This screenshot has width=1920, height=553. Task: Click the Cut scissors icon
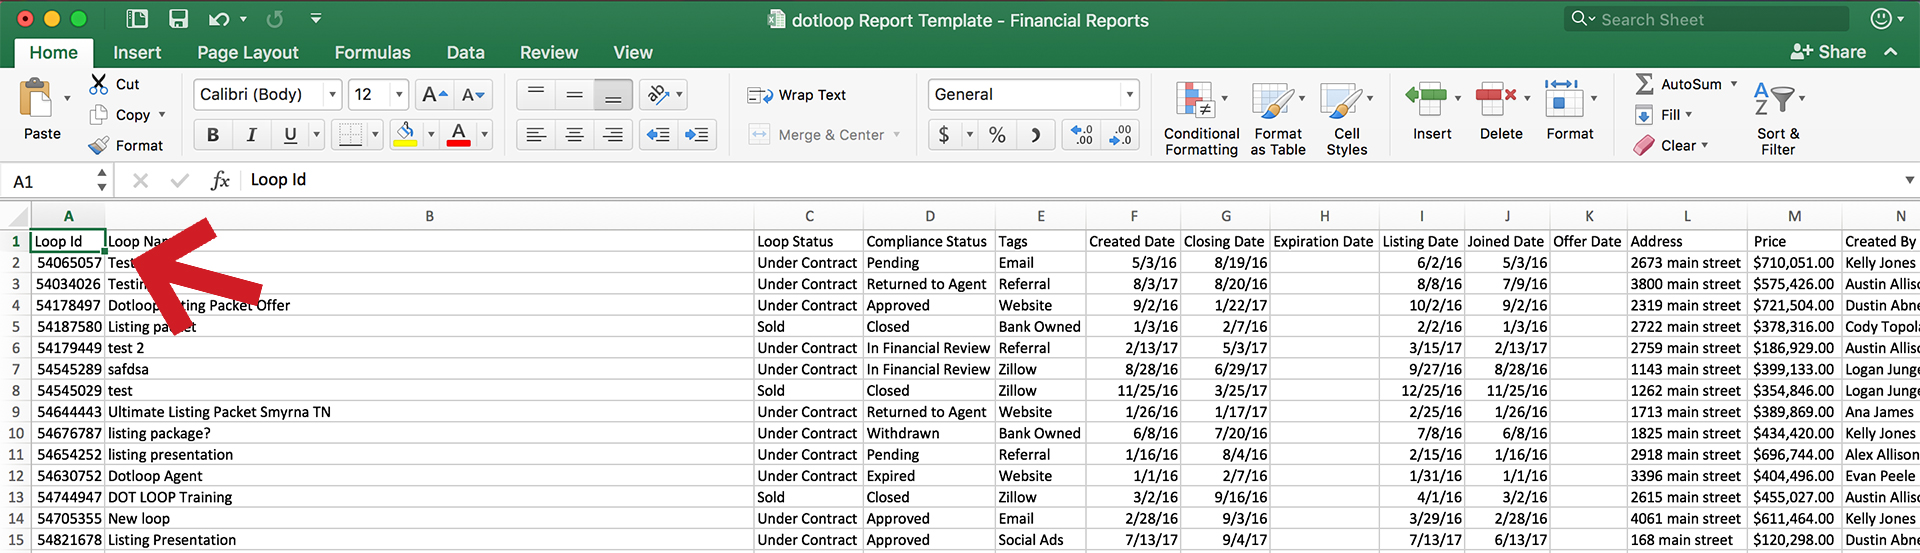click(x=98, y=84)
